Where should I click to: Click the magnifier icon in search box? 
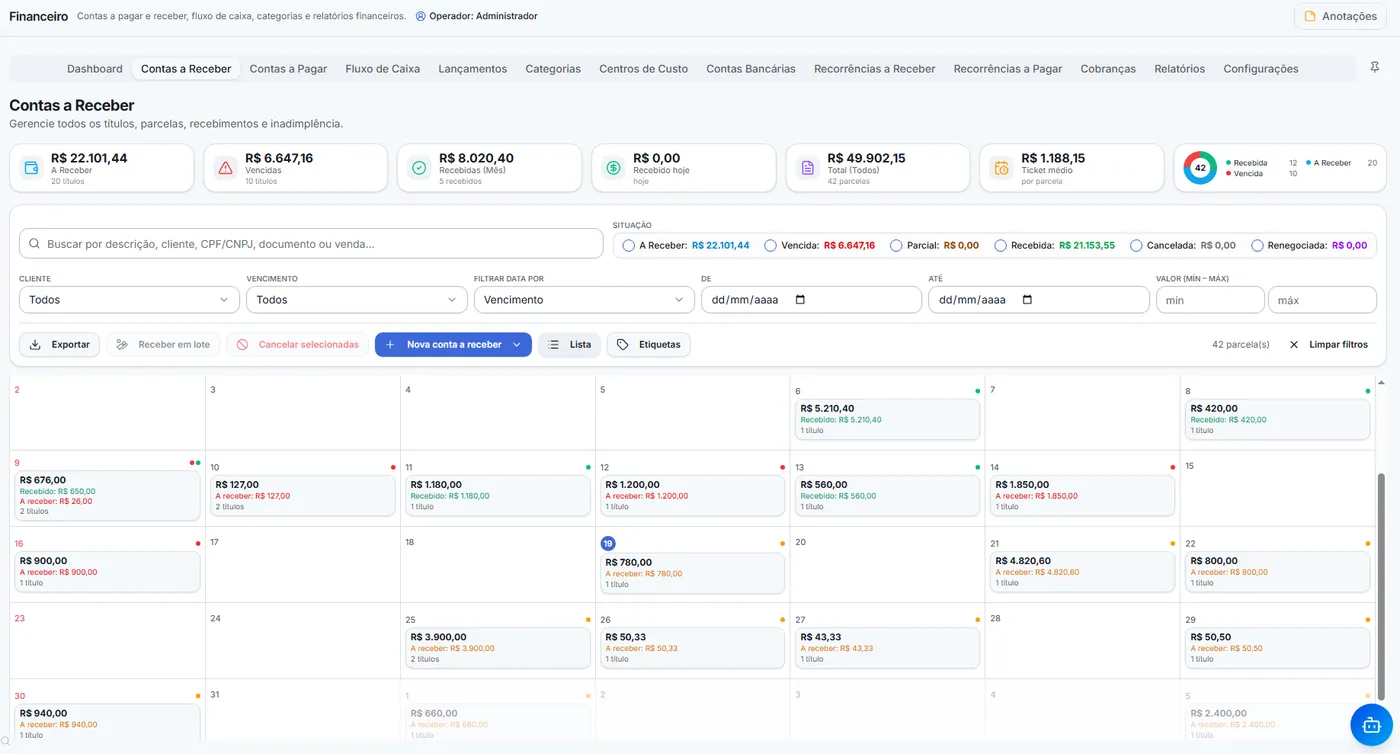pyautogui.click(x=35, y=244)
